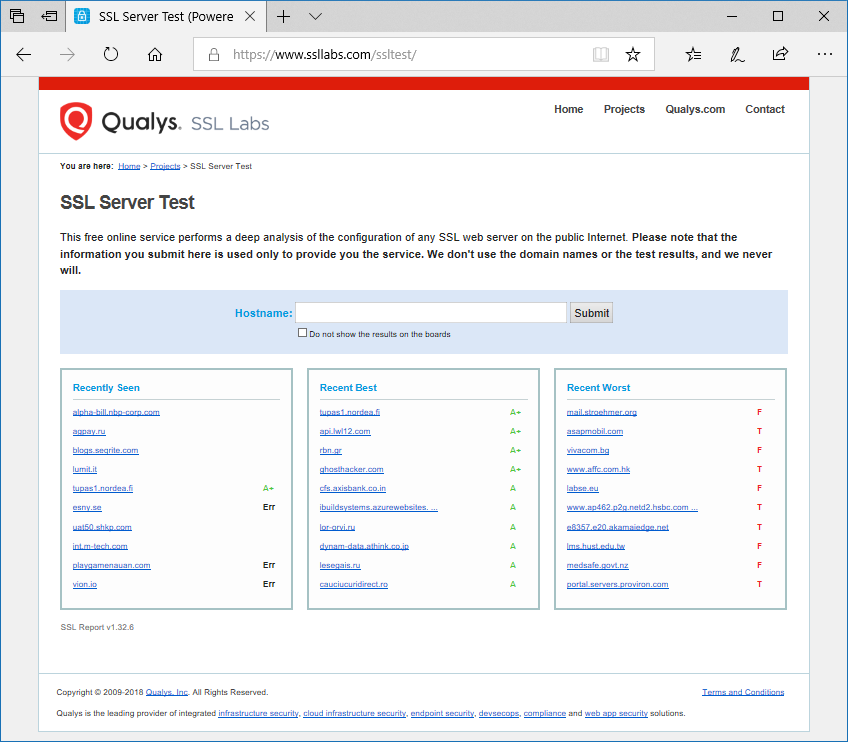Open e8357.e20.akamaiedge.net link
This screenshot has width=848, height=742.
[x=618, y=527]
